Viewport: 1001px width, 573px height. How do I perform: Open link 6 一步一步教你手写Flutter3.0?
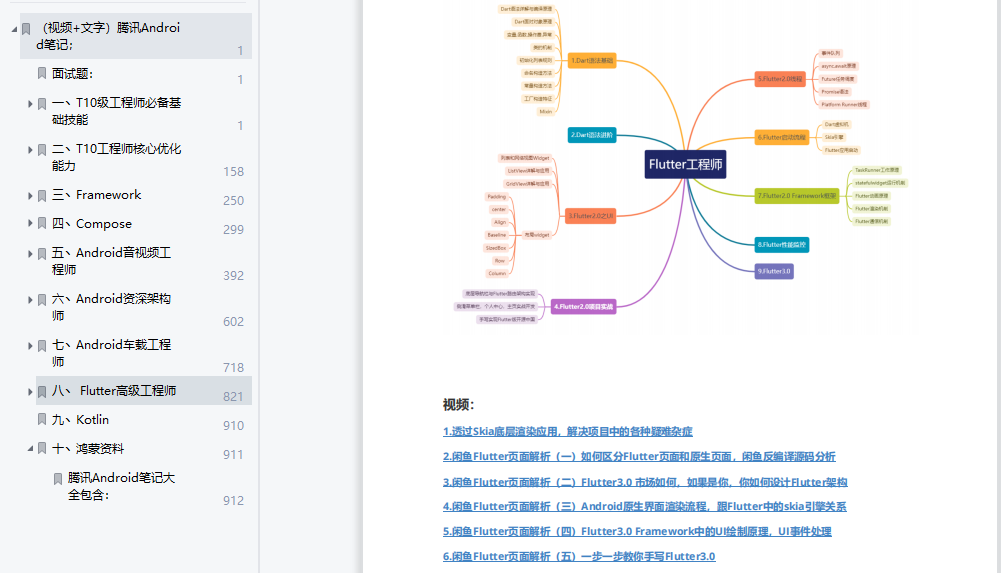(579, 556)
